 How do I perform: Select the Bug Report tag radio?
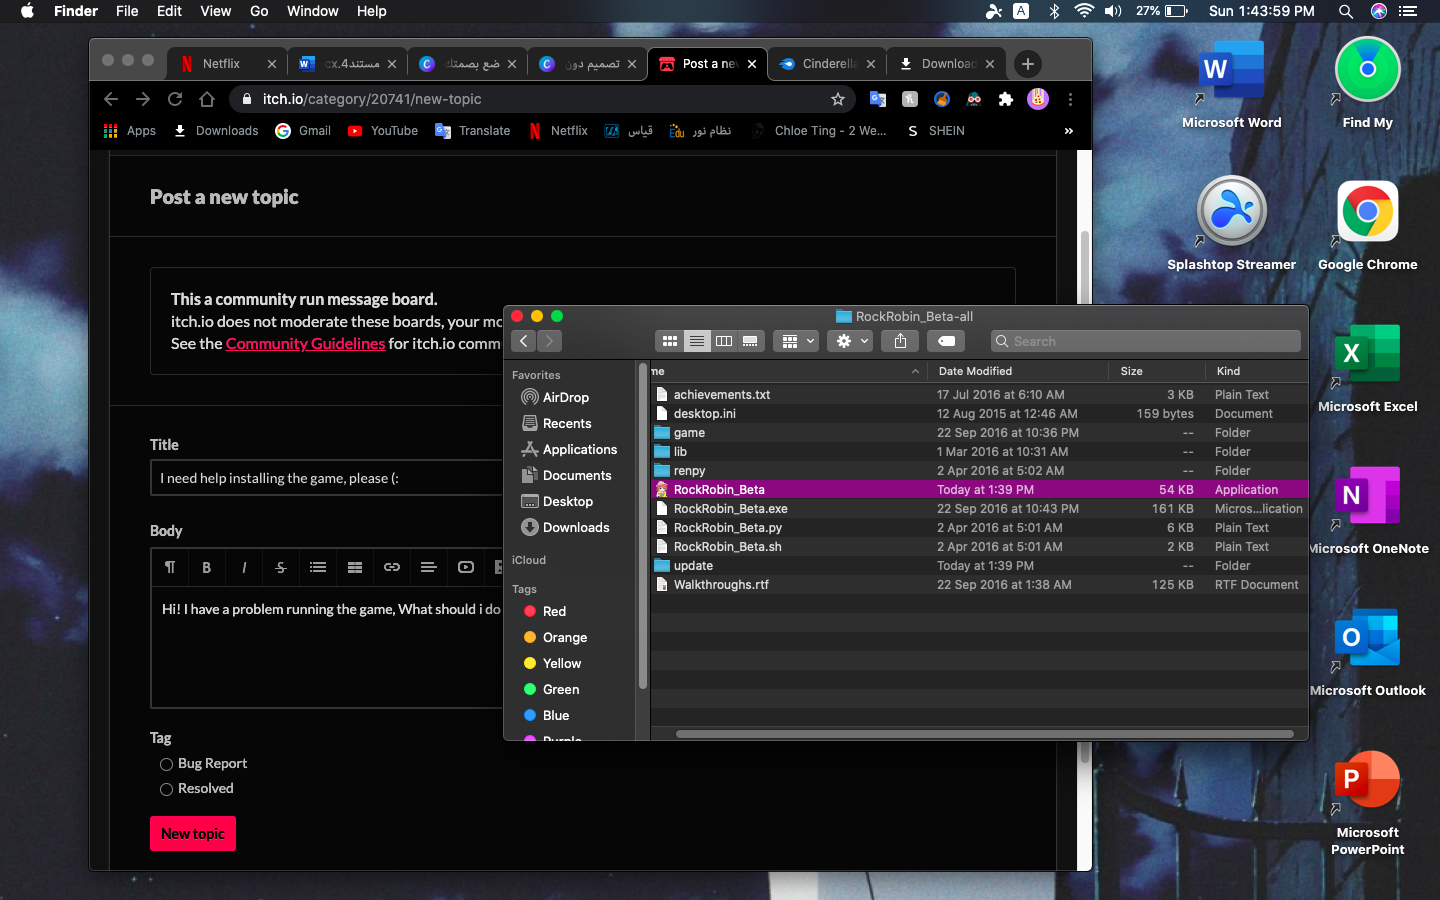[x=167, y=764]
